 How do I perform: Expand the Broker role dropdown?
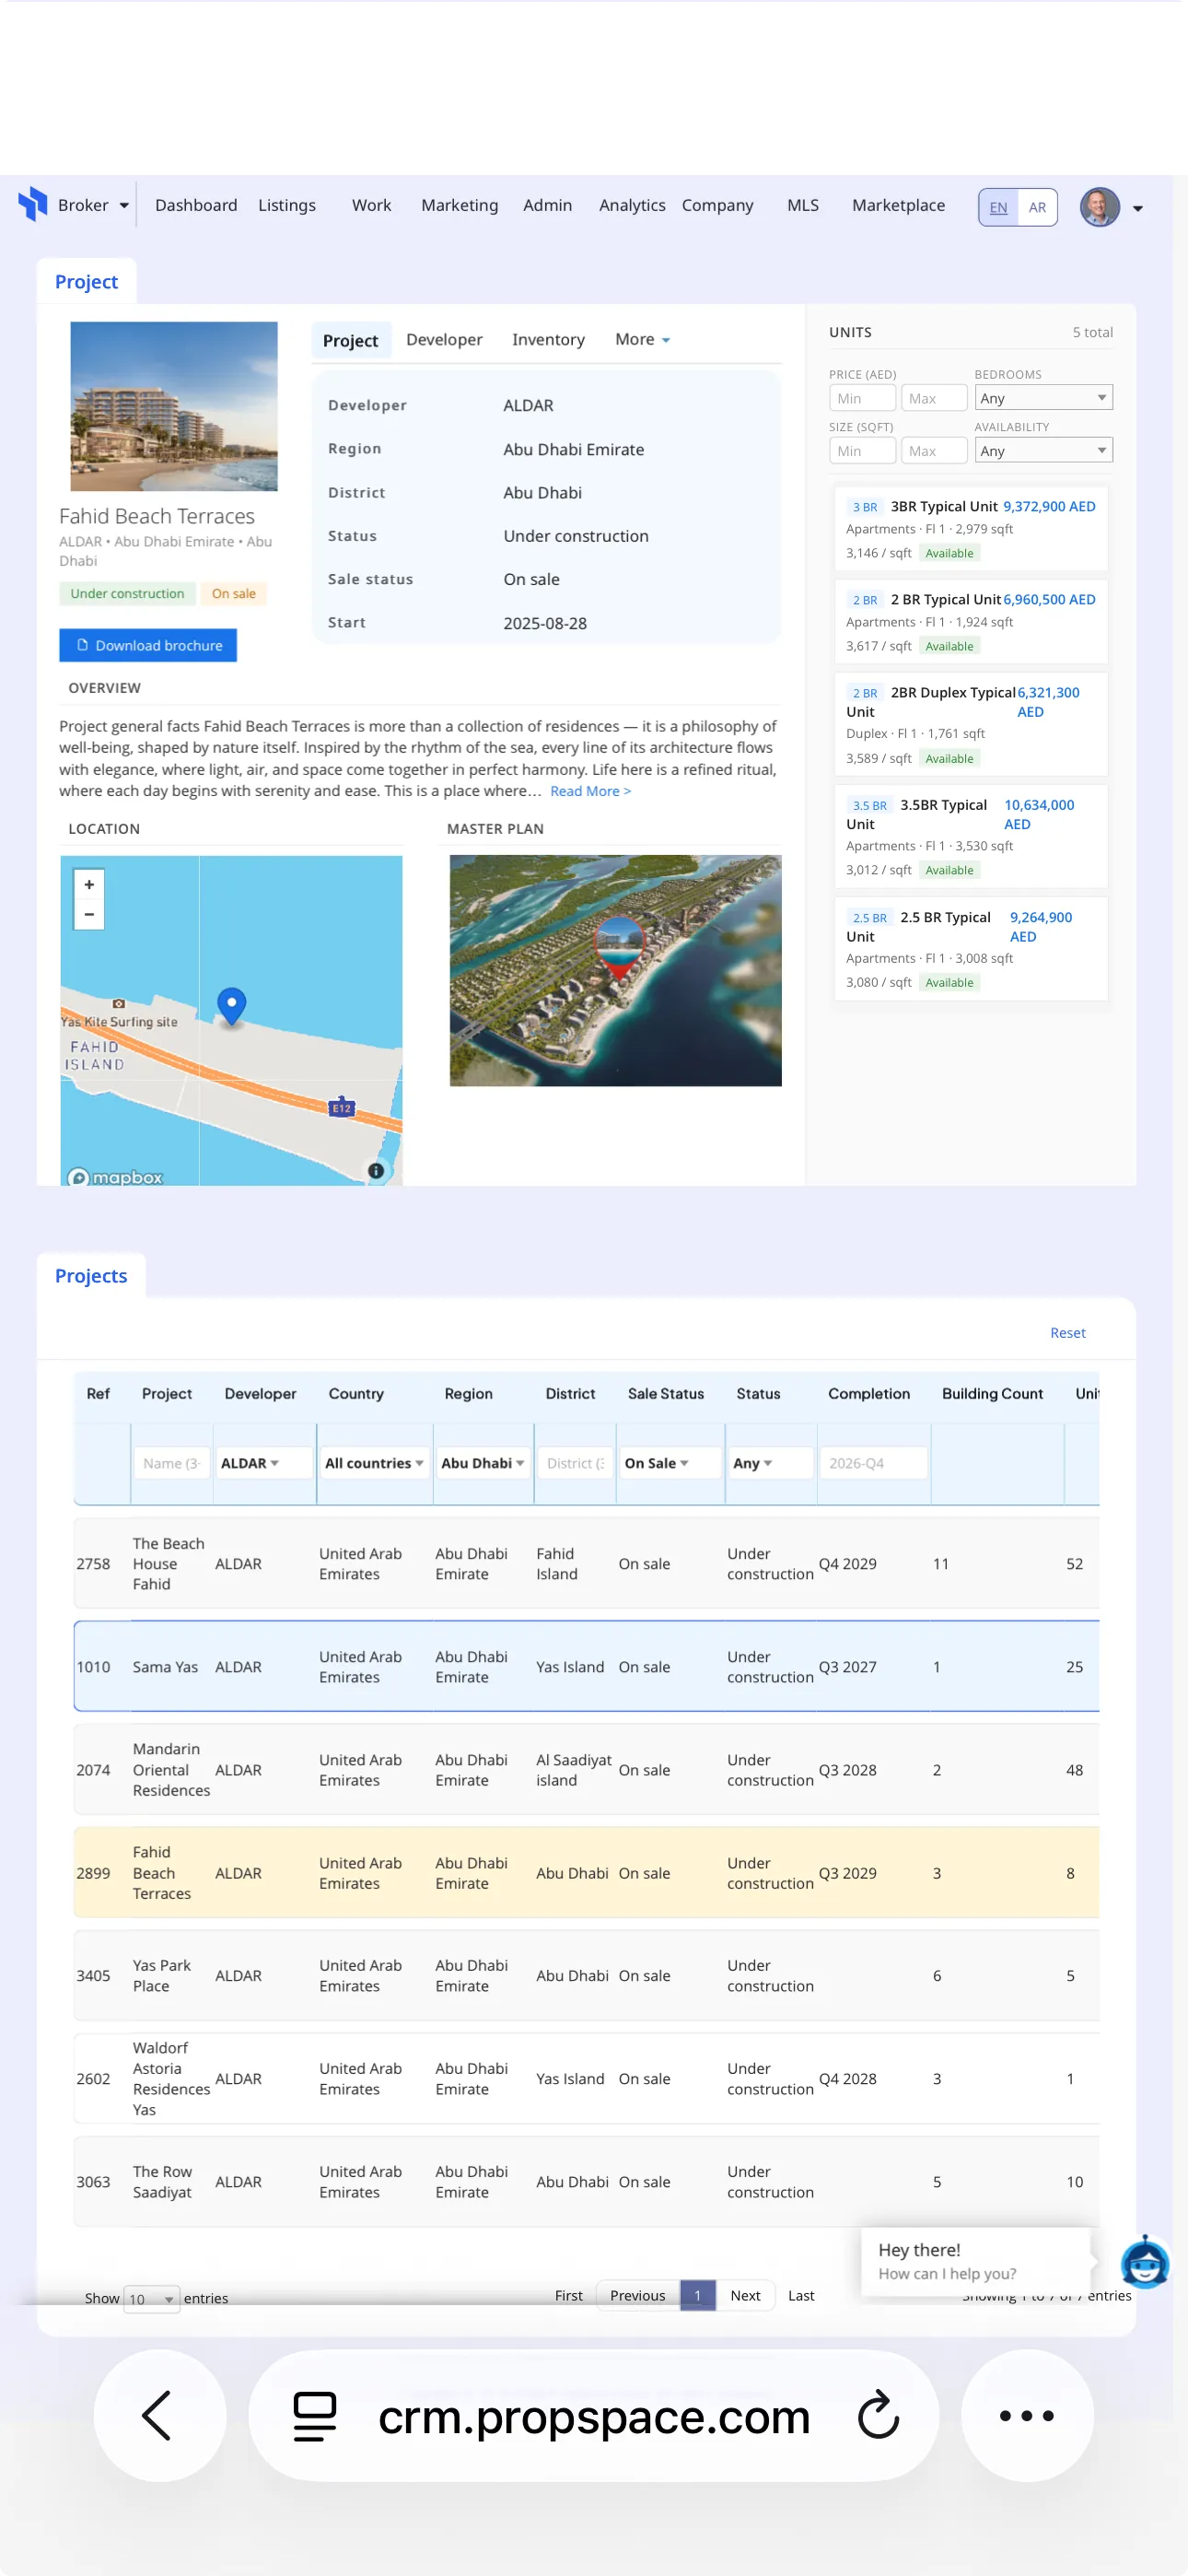pyautogui.click(x=93, y=205)
